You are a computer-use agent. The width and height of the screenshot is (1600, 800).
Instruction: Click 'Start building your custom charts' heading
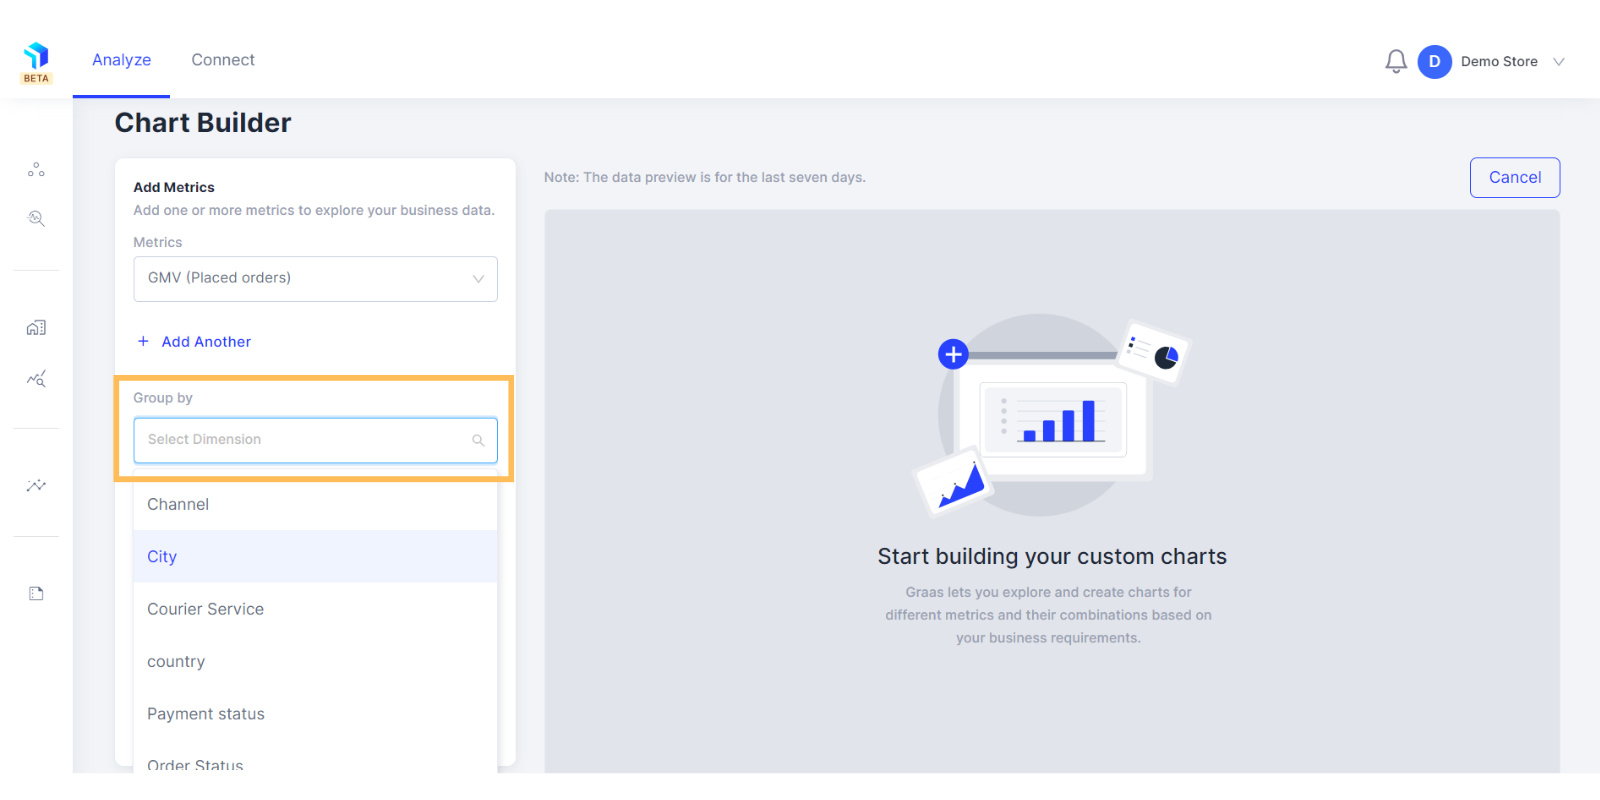pos(1052,556)
